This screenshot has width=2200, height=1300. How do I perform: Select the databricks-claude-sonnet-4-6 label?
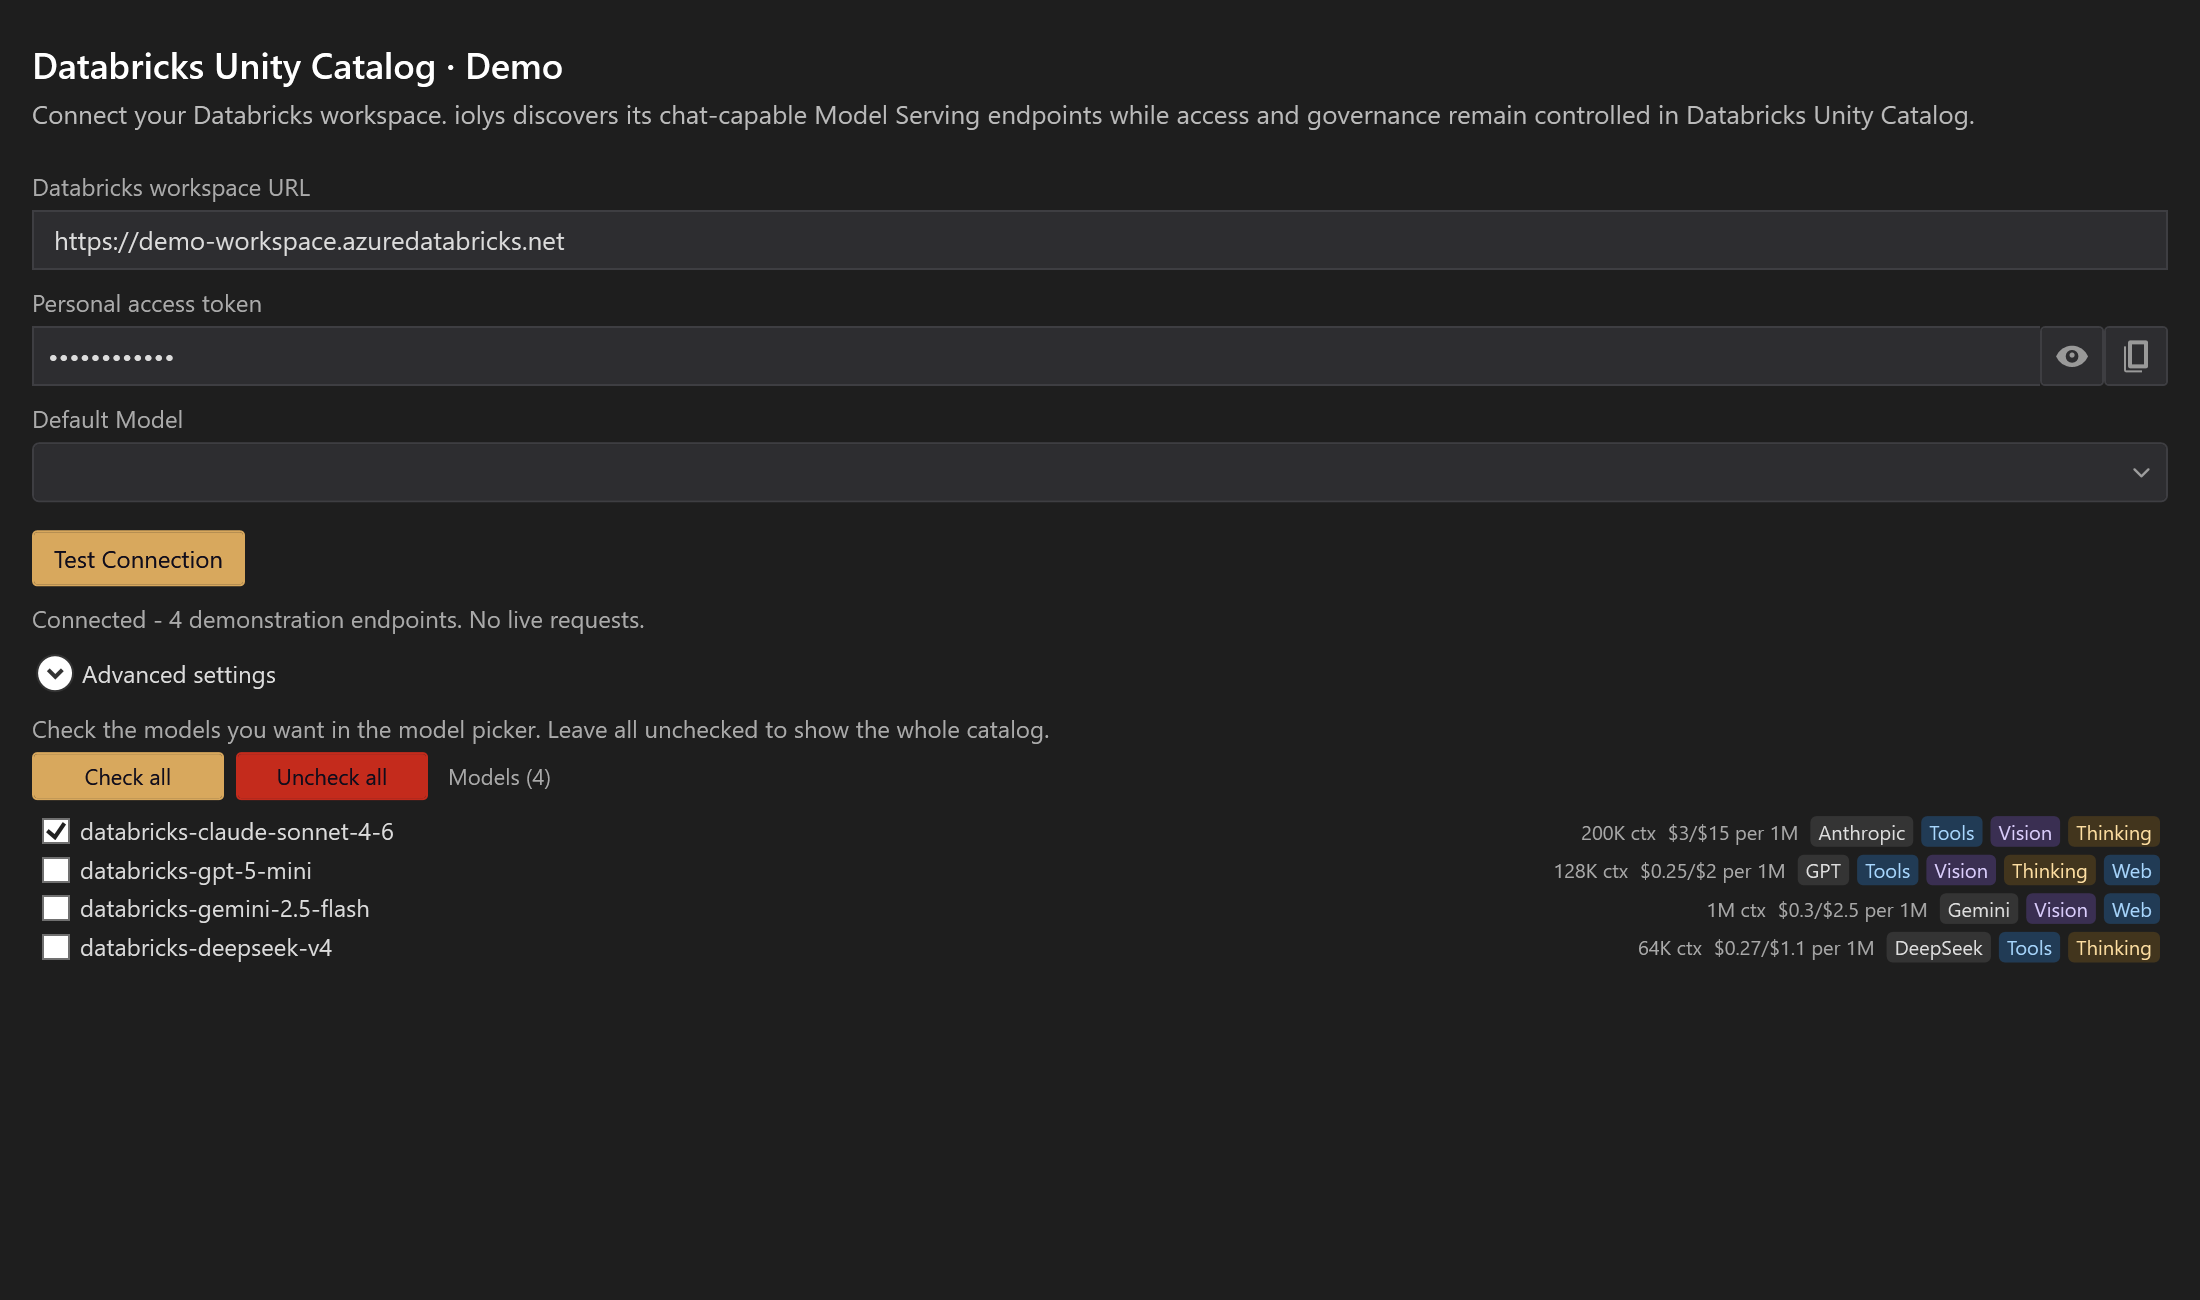coord(237,831)
